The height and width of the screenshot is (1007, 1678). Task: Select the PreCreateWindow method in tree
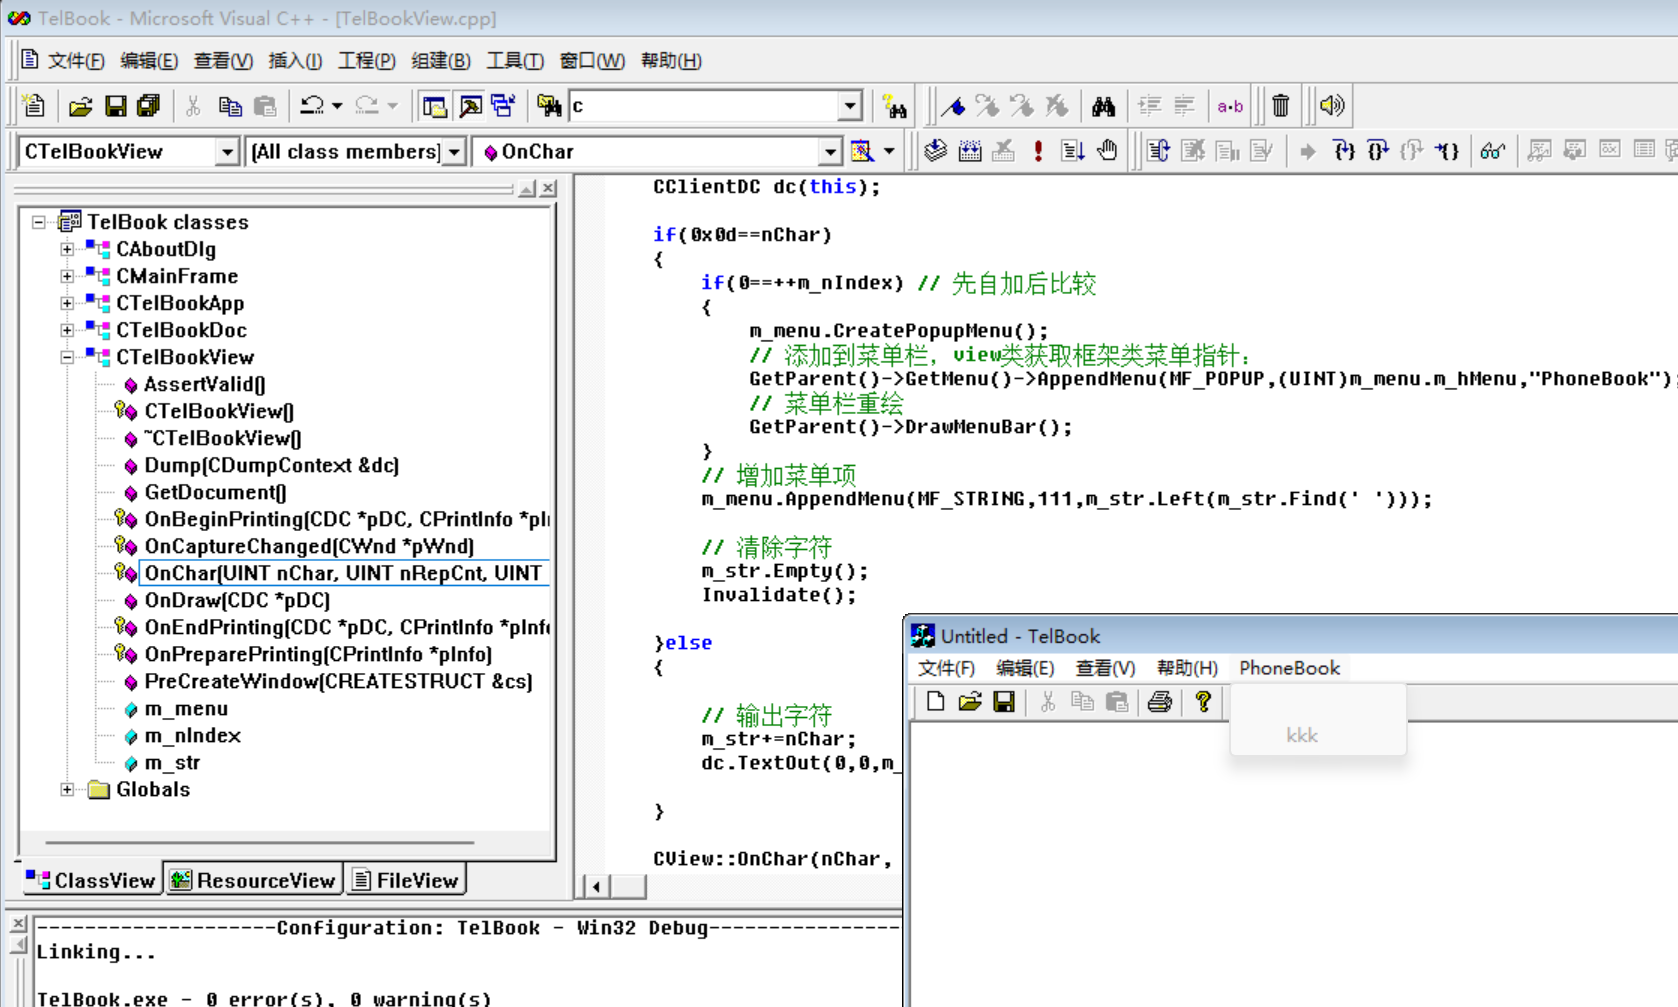coord(338,681)
